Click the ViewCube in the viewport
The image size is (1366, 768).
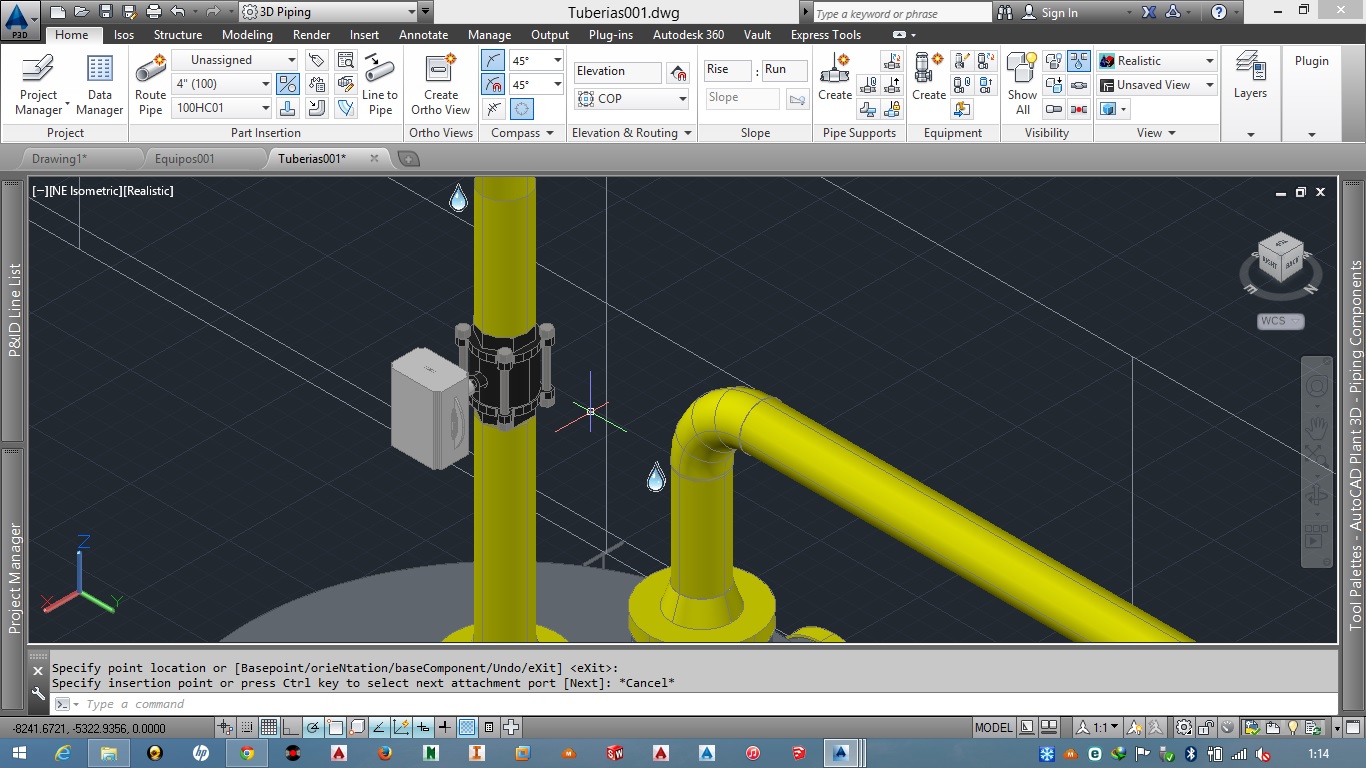pos(1280,258)
